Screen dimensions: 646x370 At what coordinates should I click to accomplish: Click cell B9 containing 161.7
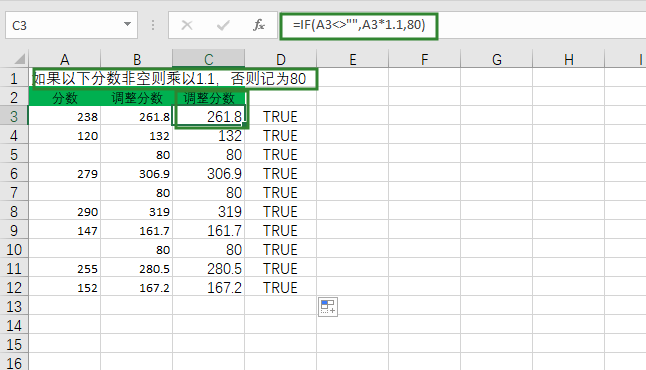137,230
